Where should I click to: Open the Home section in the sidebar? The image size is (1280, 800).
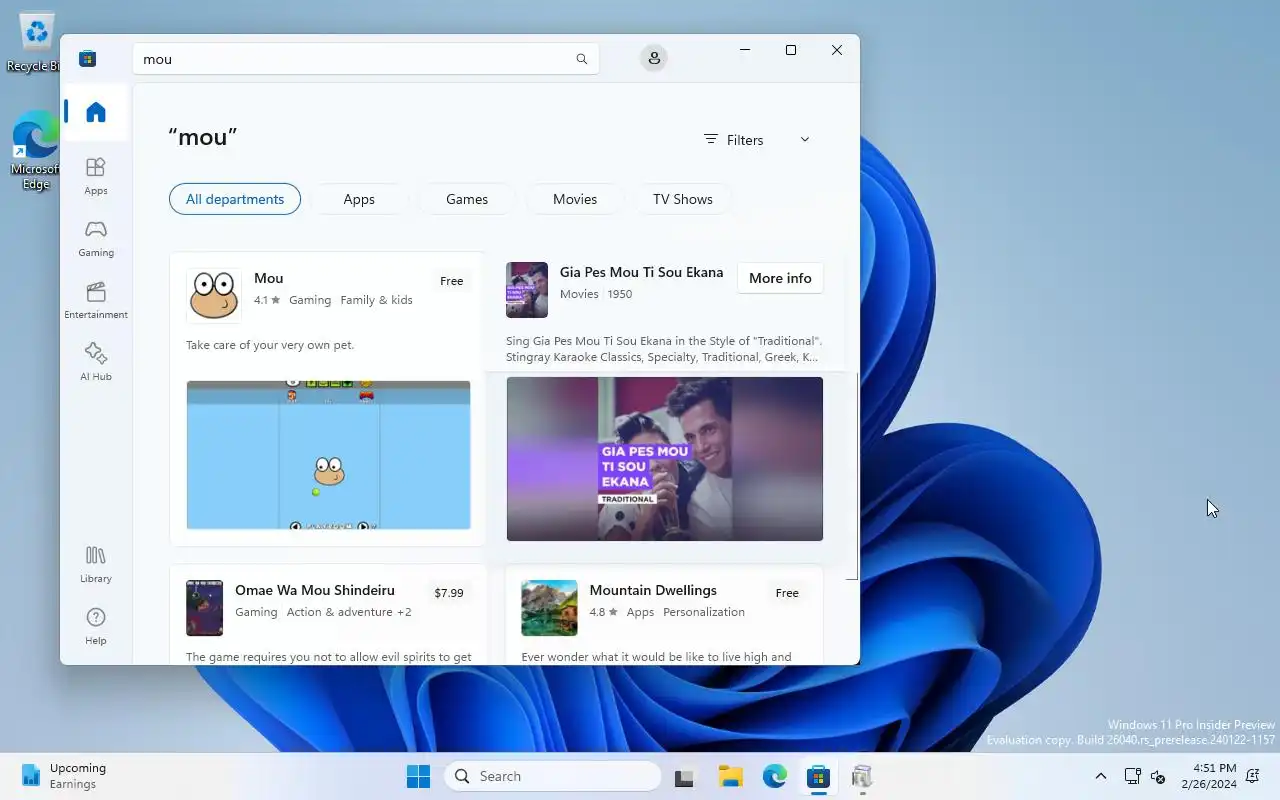pyautogui.click(x=96, y=112)
